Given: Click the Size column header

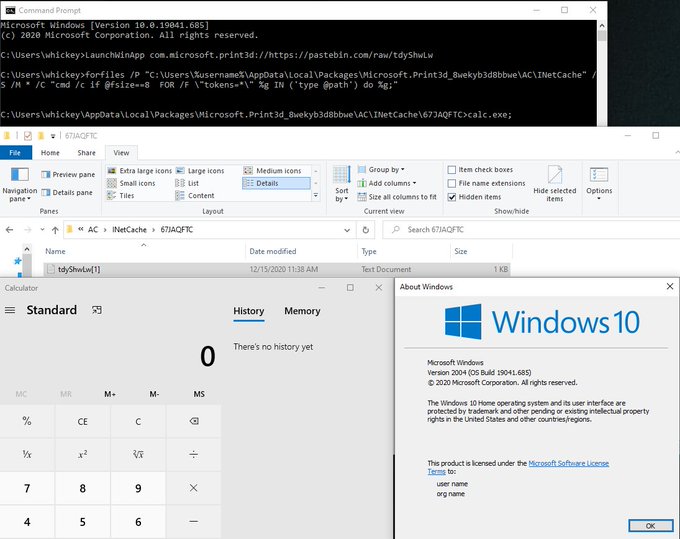Looking at the screenshot, I should (481, 252).
